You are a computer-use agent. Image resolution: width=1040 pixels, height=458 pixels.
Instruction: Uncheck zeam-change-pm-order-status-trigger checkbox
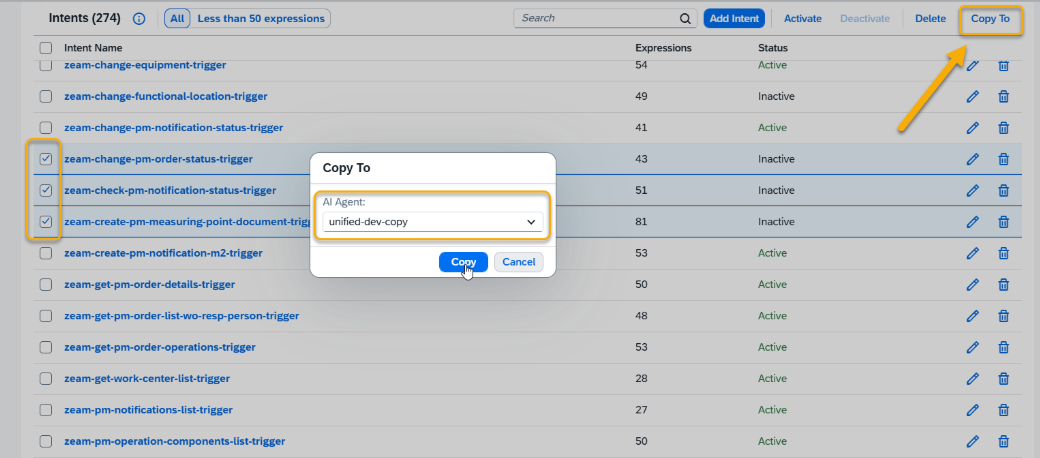pos(45,159)
